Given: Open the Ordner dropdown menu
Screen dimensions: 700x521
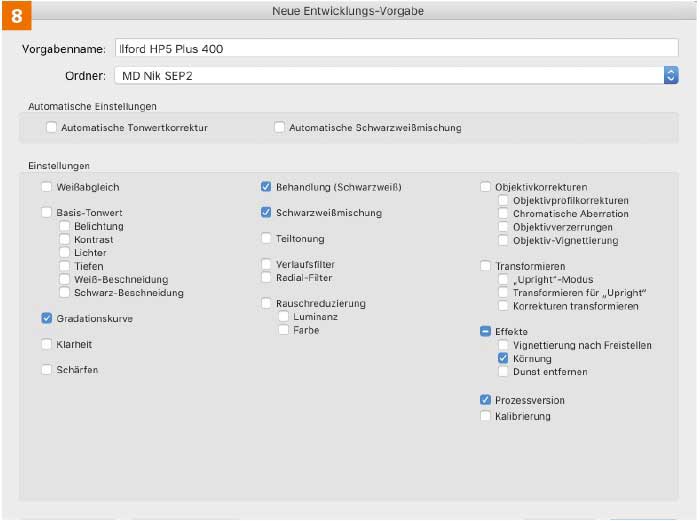Looking at the screenshot, I should point(670,75).
